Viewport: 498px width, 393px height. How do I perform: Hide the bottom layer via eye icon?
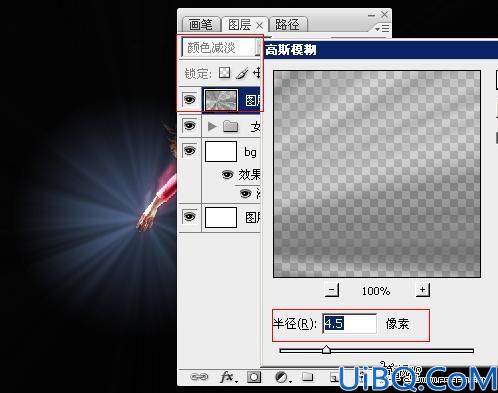[190, 217]
